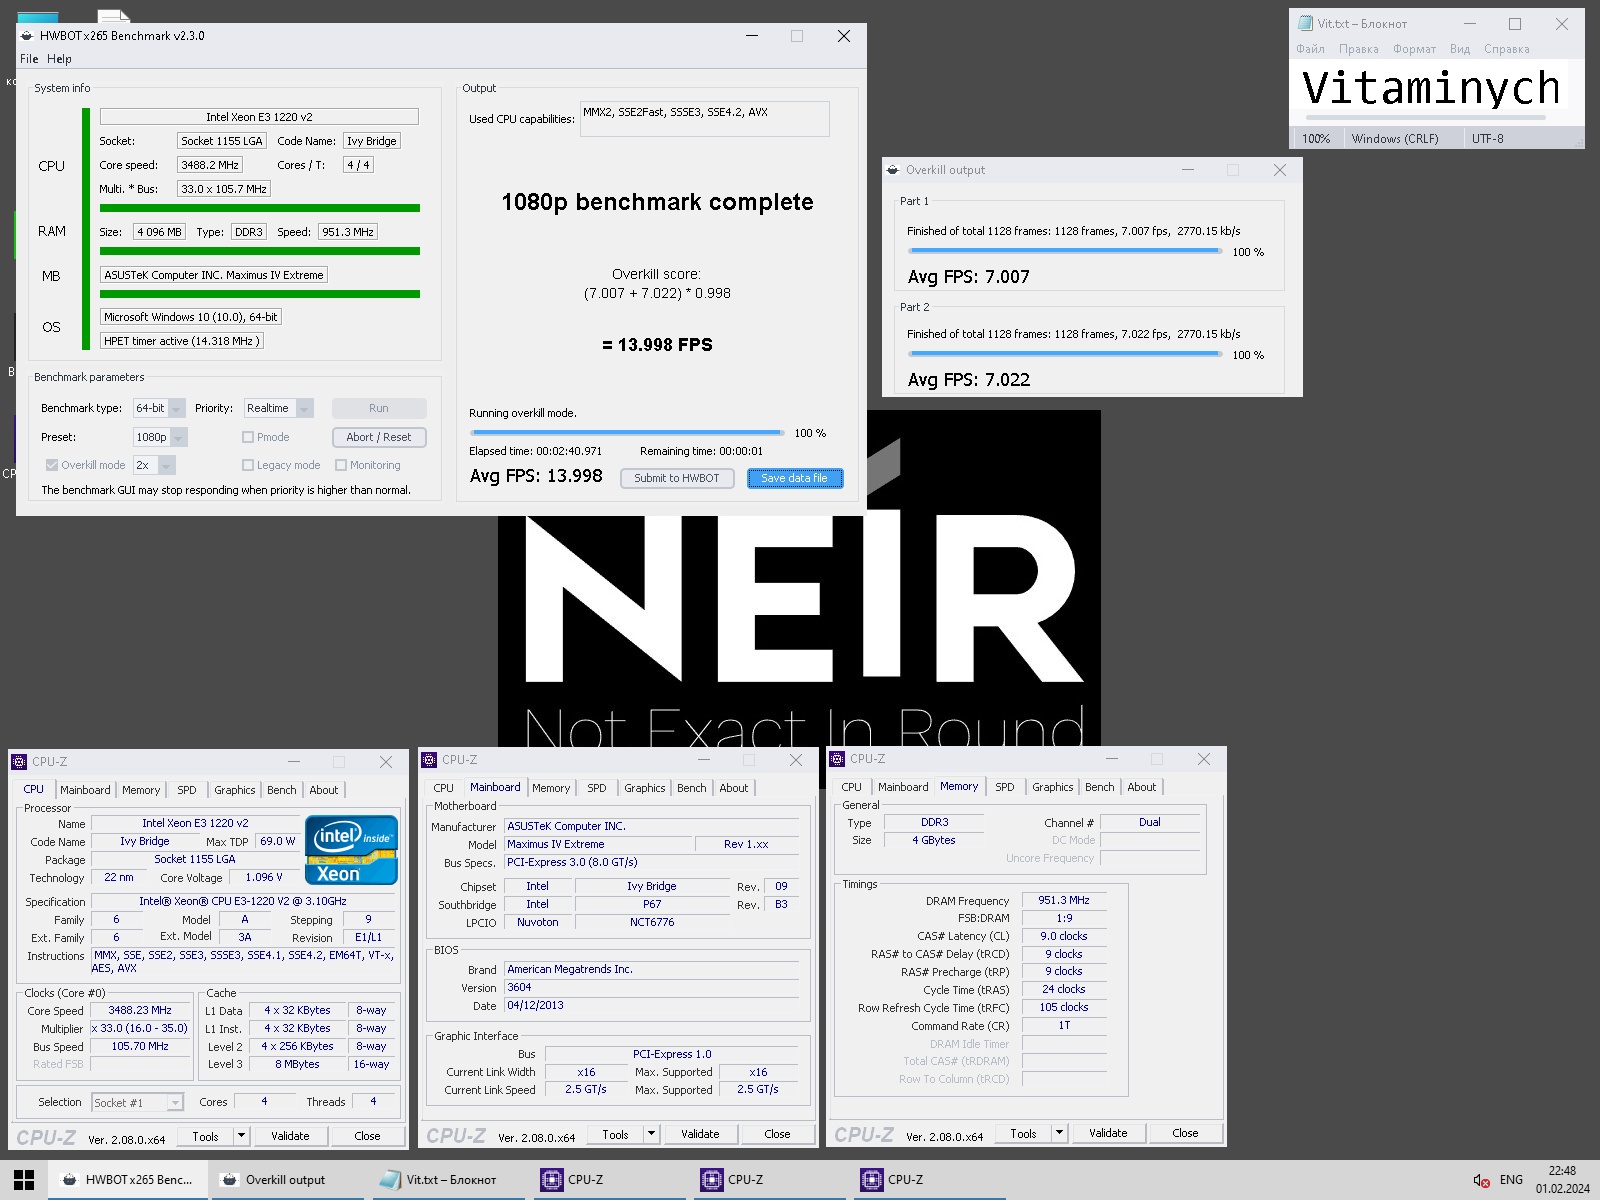Click third CPU-Z taskbar icon

tap(928, 1180)
